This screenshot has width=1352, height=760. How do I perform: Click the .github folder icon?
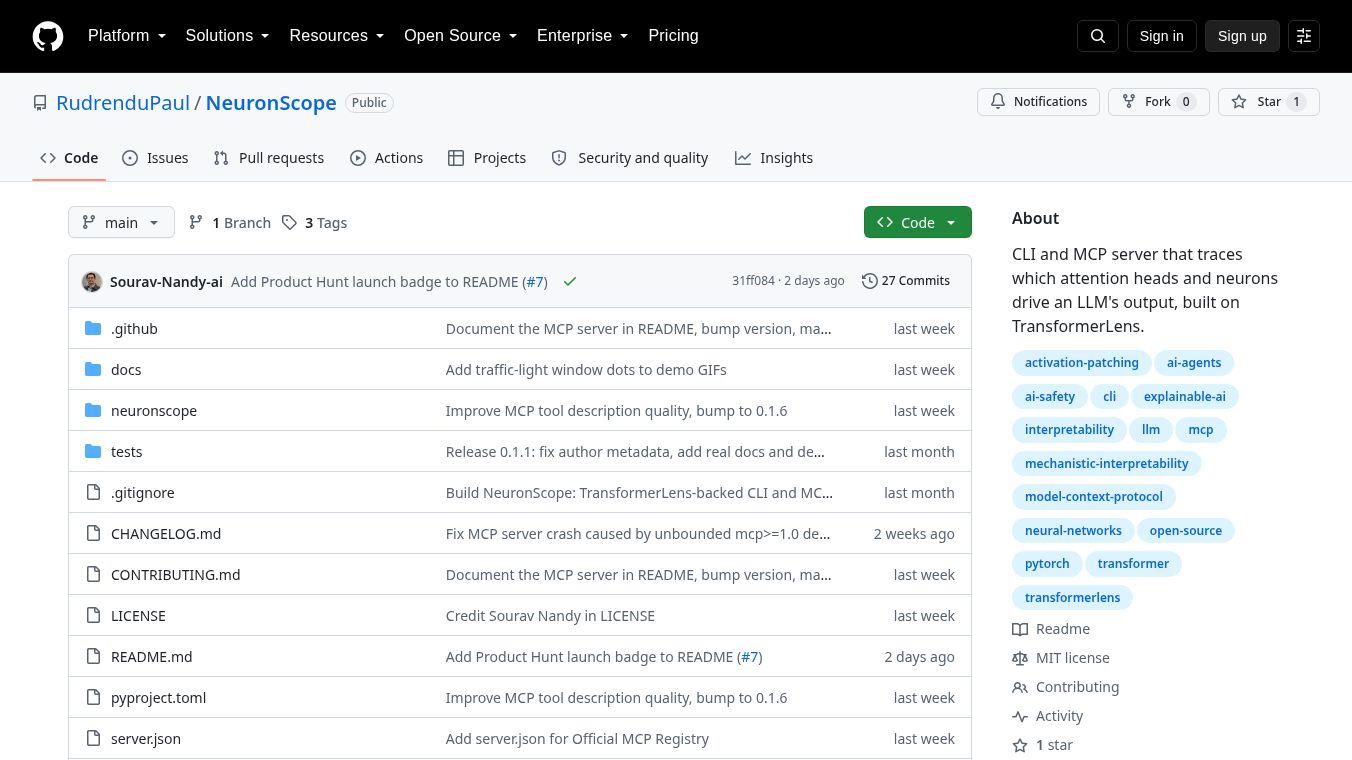(x=93, y=328)
